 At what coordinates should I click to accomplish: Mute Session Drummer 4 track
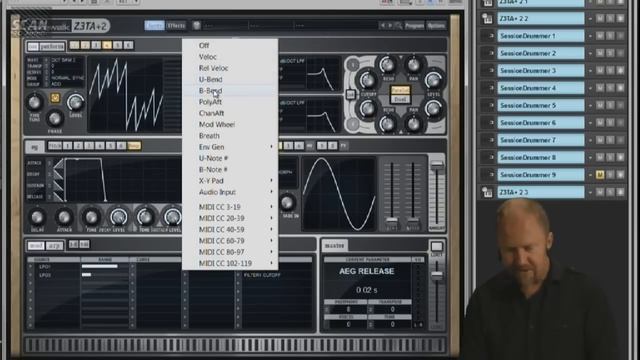pos(600,88)
